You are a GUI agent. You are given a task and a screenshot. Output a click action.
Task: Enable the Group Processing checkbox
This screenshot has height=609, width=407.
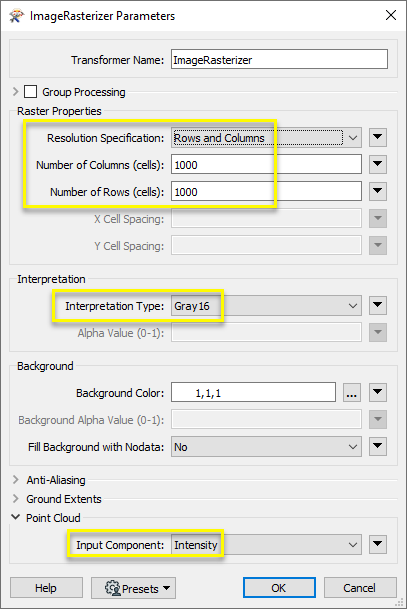[31, 92]
